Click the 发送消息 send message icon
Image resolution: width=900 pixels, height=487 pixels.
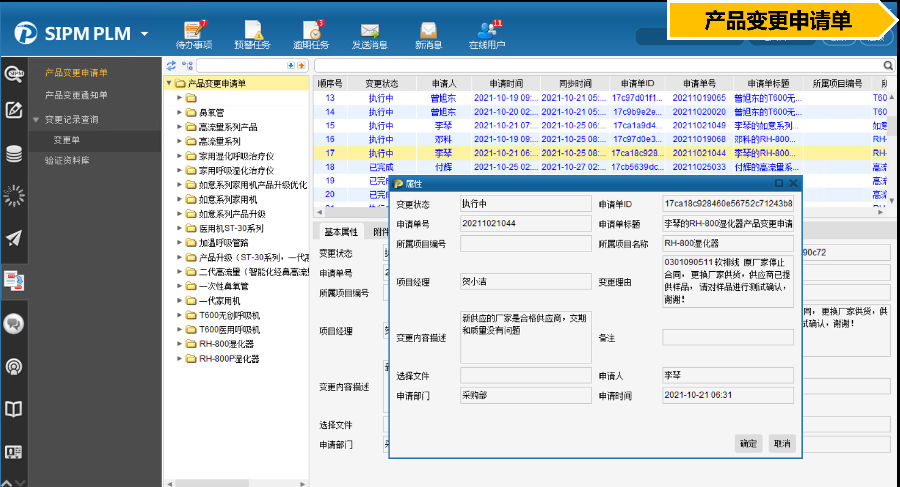pyautogui.click(x=369, y=30)
